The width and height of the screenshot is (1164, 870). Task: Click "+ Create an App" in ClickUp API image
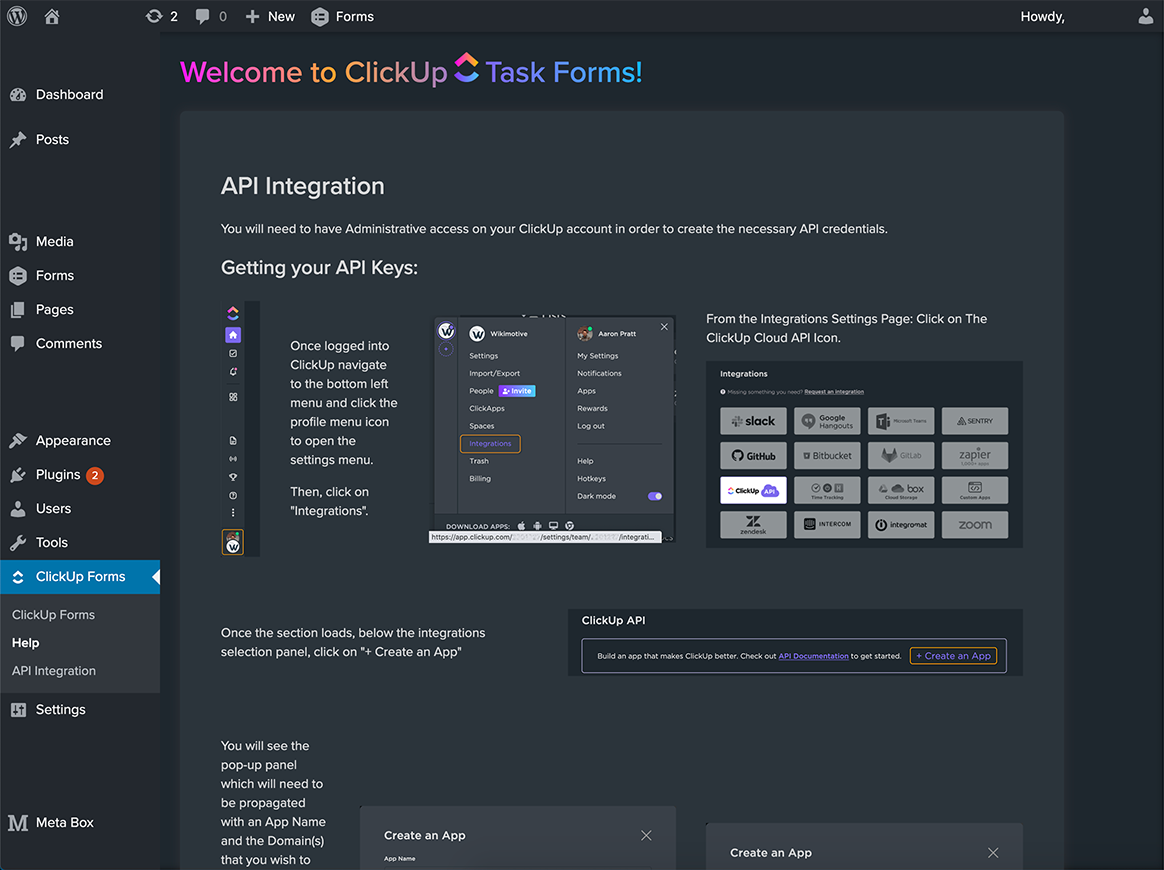point(953,655)
